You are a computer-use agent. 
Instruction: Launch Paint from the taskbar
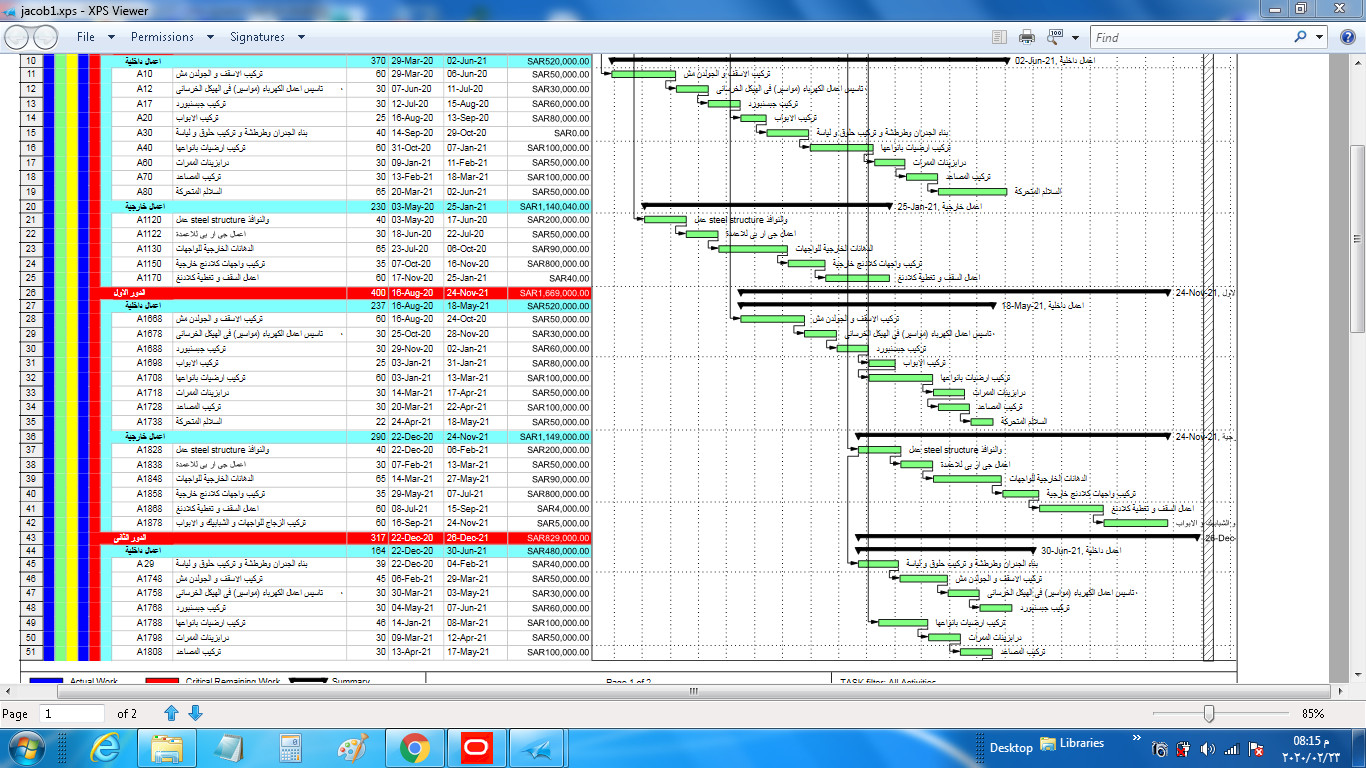(352, 748)
